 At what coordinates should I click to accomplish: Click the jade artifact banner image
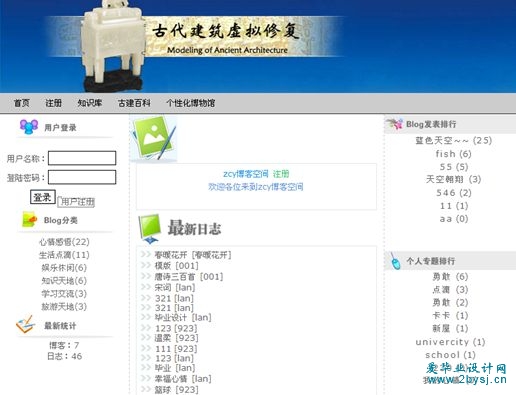point(114,46)
